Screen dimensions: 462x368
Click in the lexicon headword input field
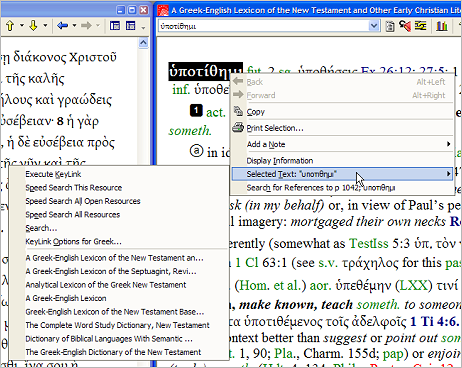pyautogui.click(x=263, y=26)
